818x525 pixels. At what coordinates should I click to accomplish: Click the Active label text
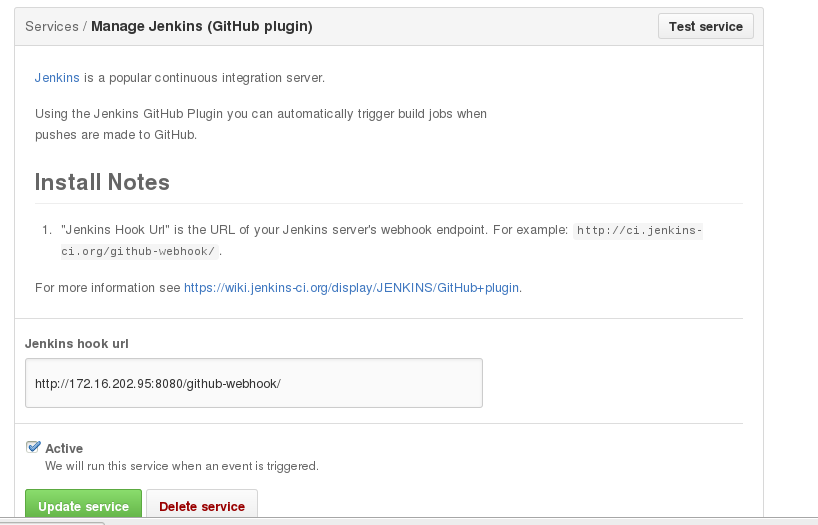[x=64, y=448]
